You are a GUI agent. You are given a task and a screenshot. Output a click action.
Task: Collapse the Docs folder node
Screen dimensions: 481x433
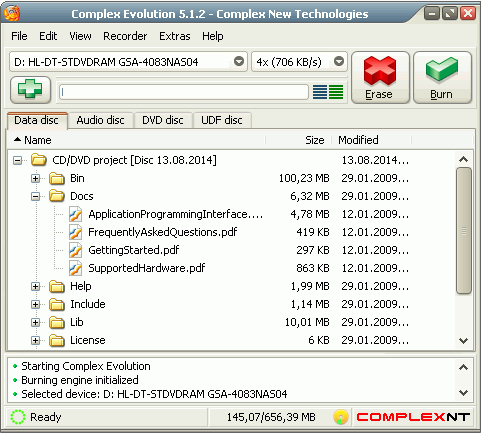(x=35, y=196)
